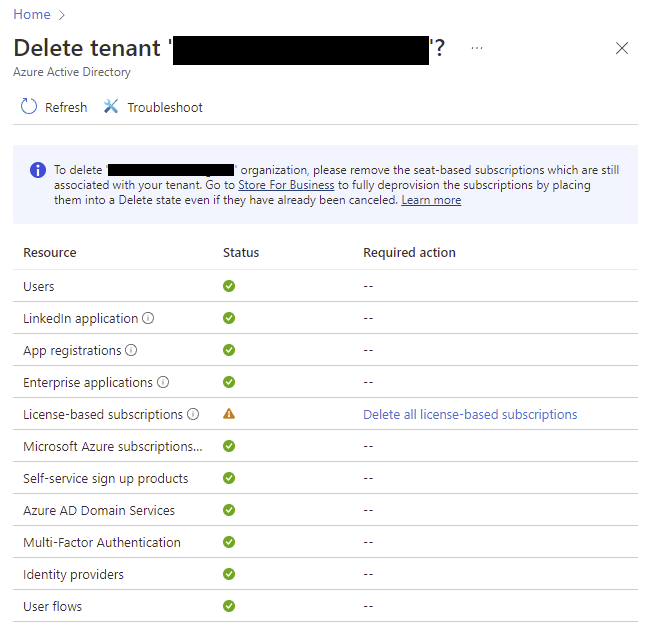Show LinkedIn application info tooltip icon
654x643 pixels.
click(x=148, y=318)
